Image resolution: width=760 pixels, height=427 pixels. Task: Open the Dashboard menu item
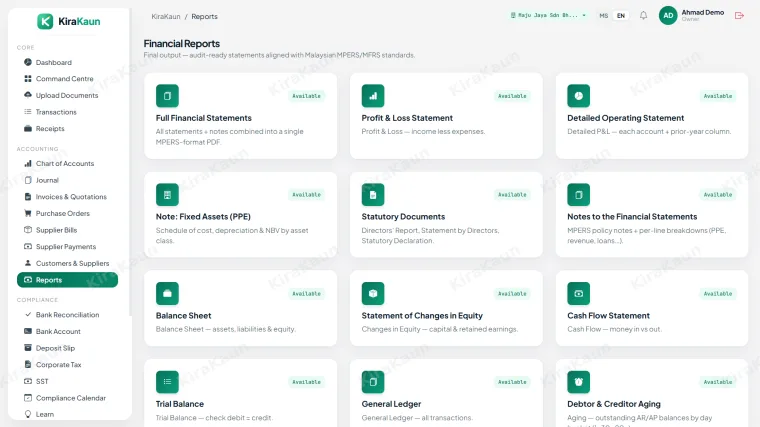tap(67, 62)
